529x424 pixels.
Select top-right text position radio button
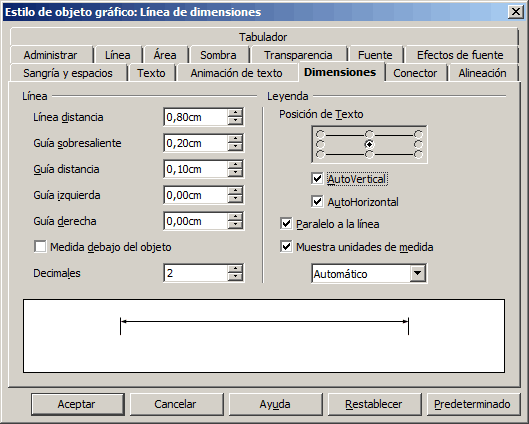point(418,135)
